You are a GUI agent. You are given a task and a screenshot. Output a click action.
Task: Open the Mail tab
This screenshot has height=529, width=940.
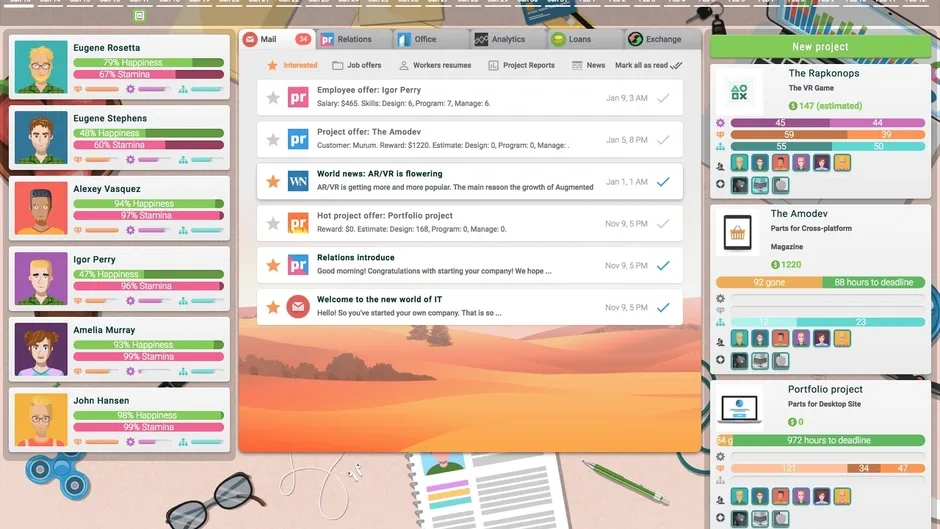point(278,39)
